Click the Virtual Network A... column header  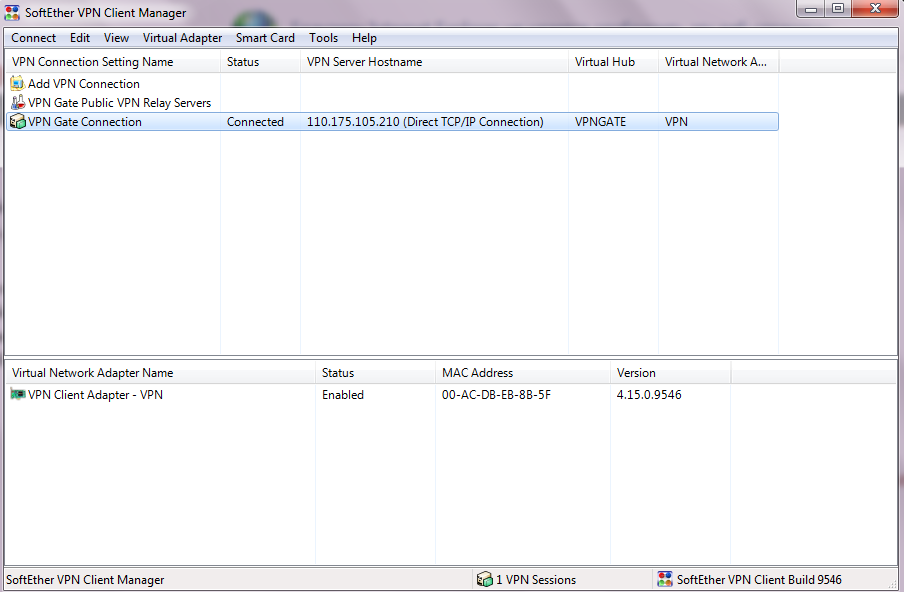tap(719, 62)
